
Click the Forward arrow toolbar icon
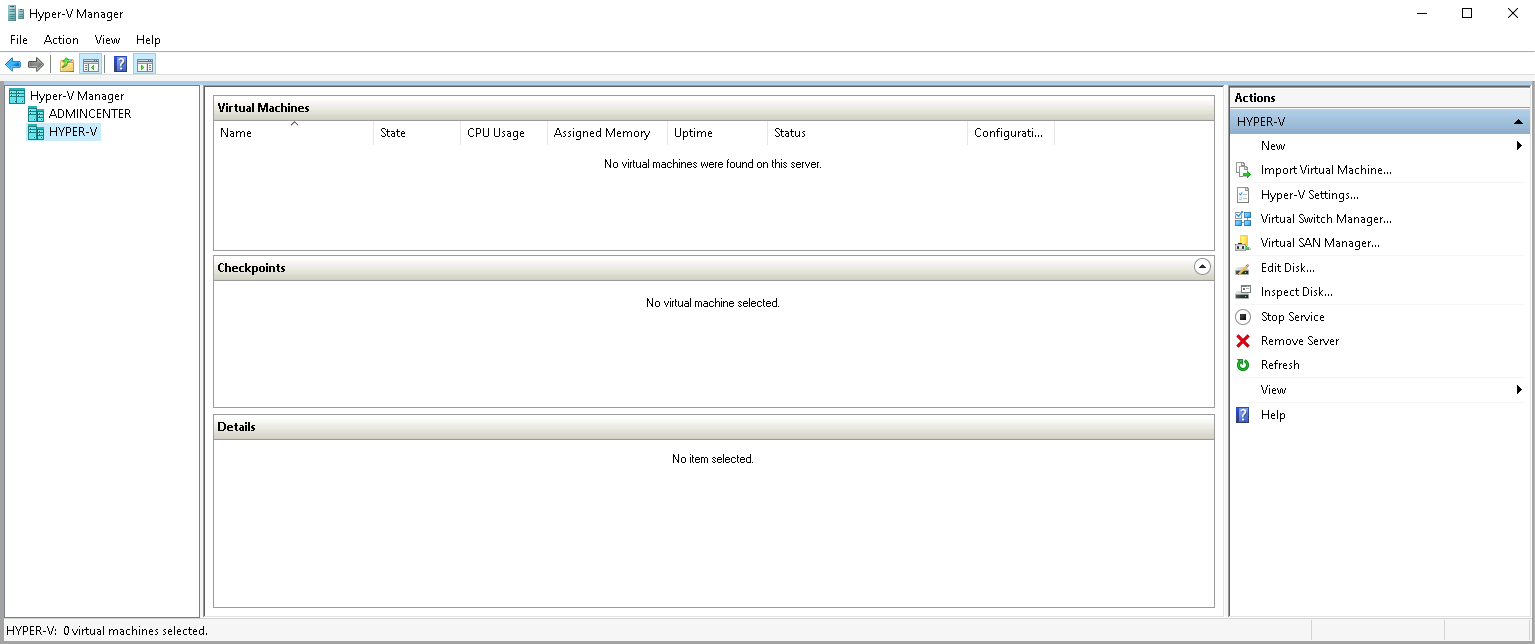pyautogui.click(x=36, y=65)
